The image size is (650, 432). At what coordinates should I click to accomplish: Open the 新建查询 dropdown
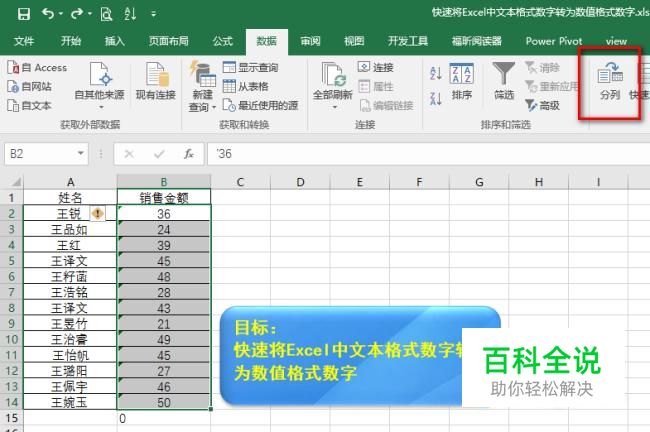click(203, 86)
